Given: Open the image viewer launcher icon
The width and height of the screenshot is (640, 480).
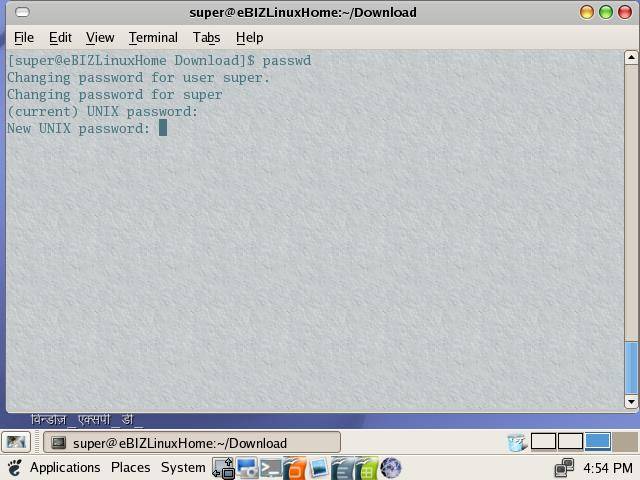Looking at the screenshot, I should click(x=318, y=468).
